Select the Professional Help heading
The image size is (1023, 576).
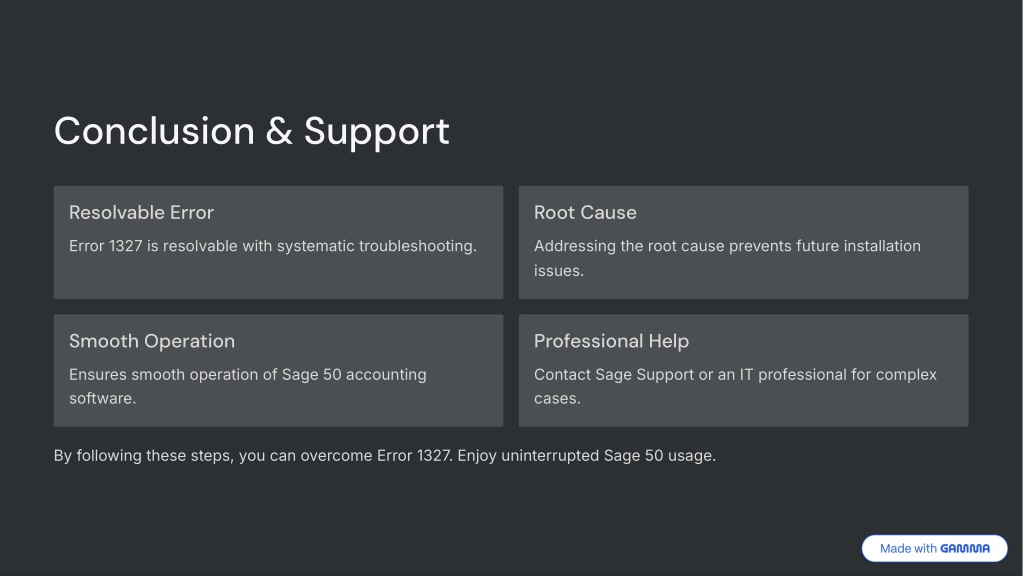(x=611, y=341)
